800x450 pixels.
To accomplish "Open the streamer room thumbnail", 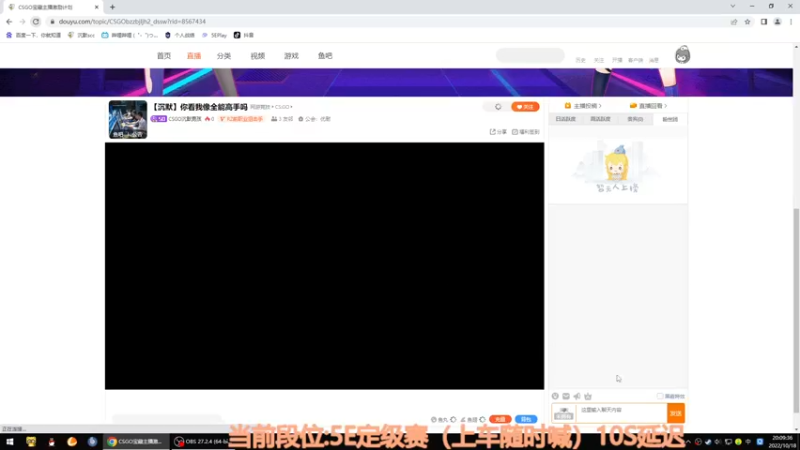I will coord(128,119).
